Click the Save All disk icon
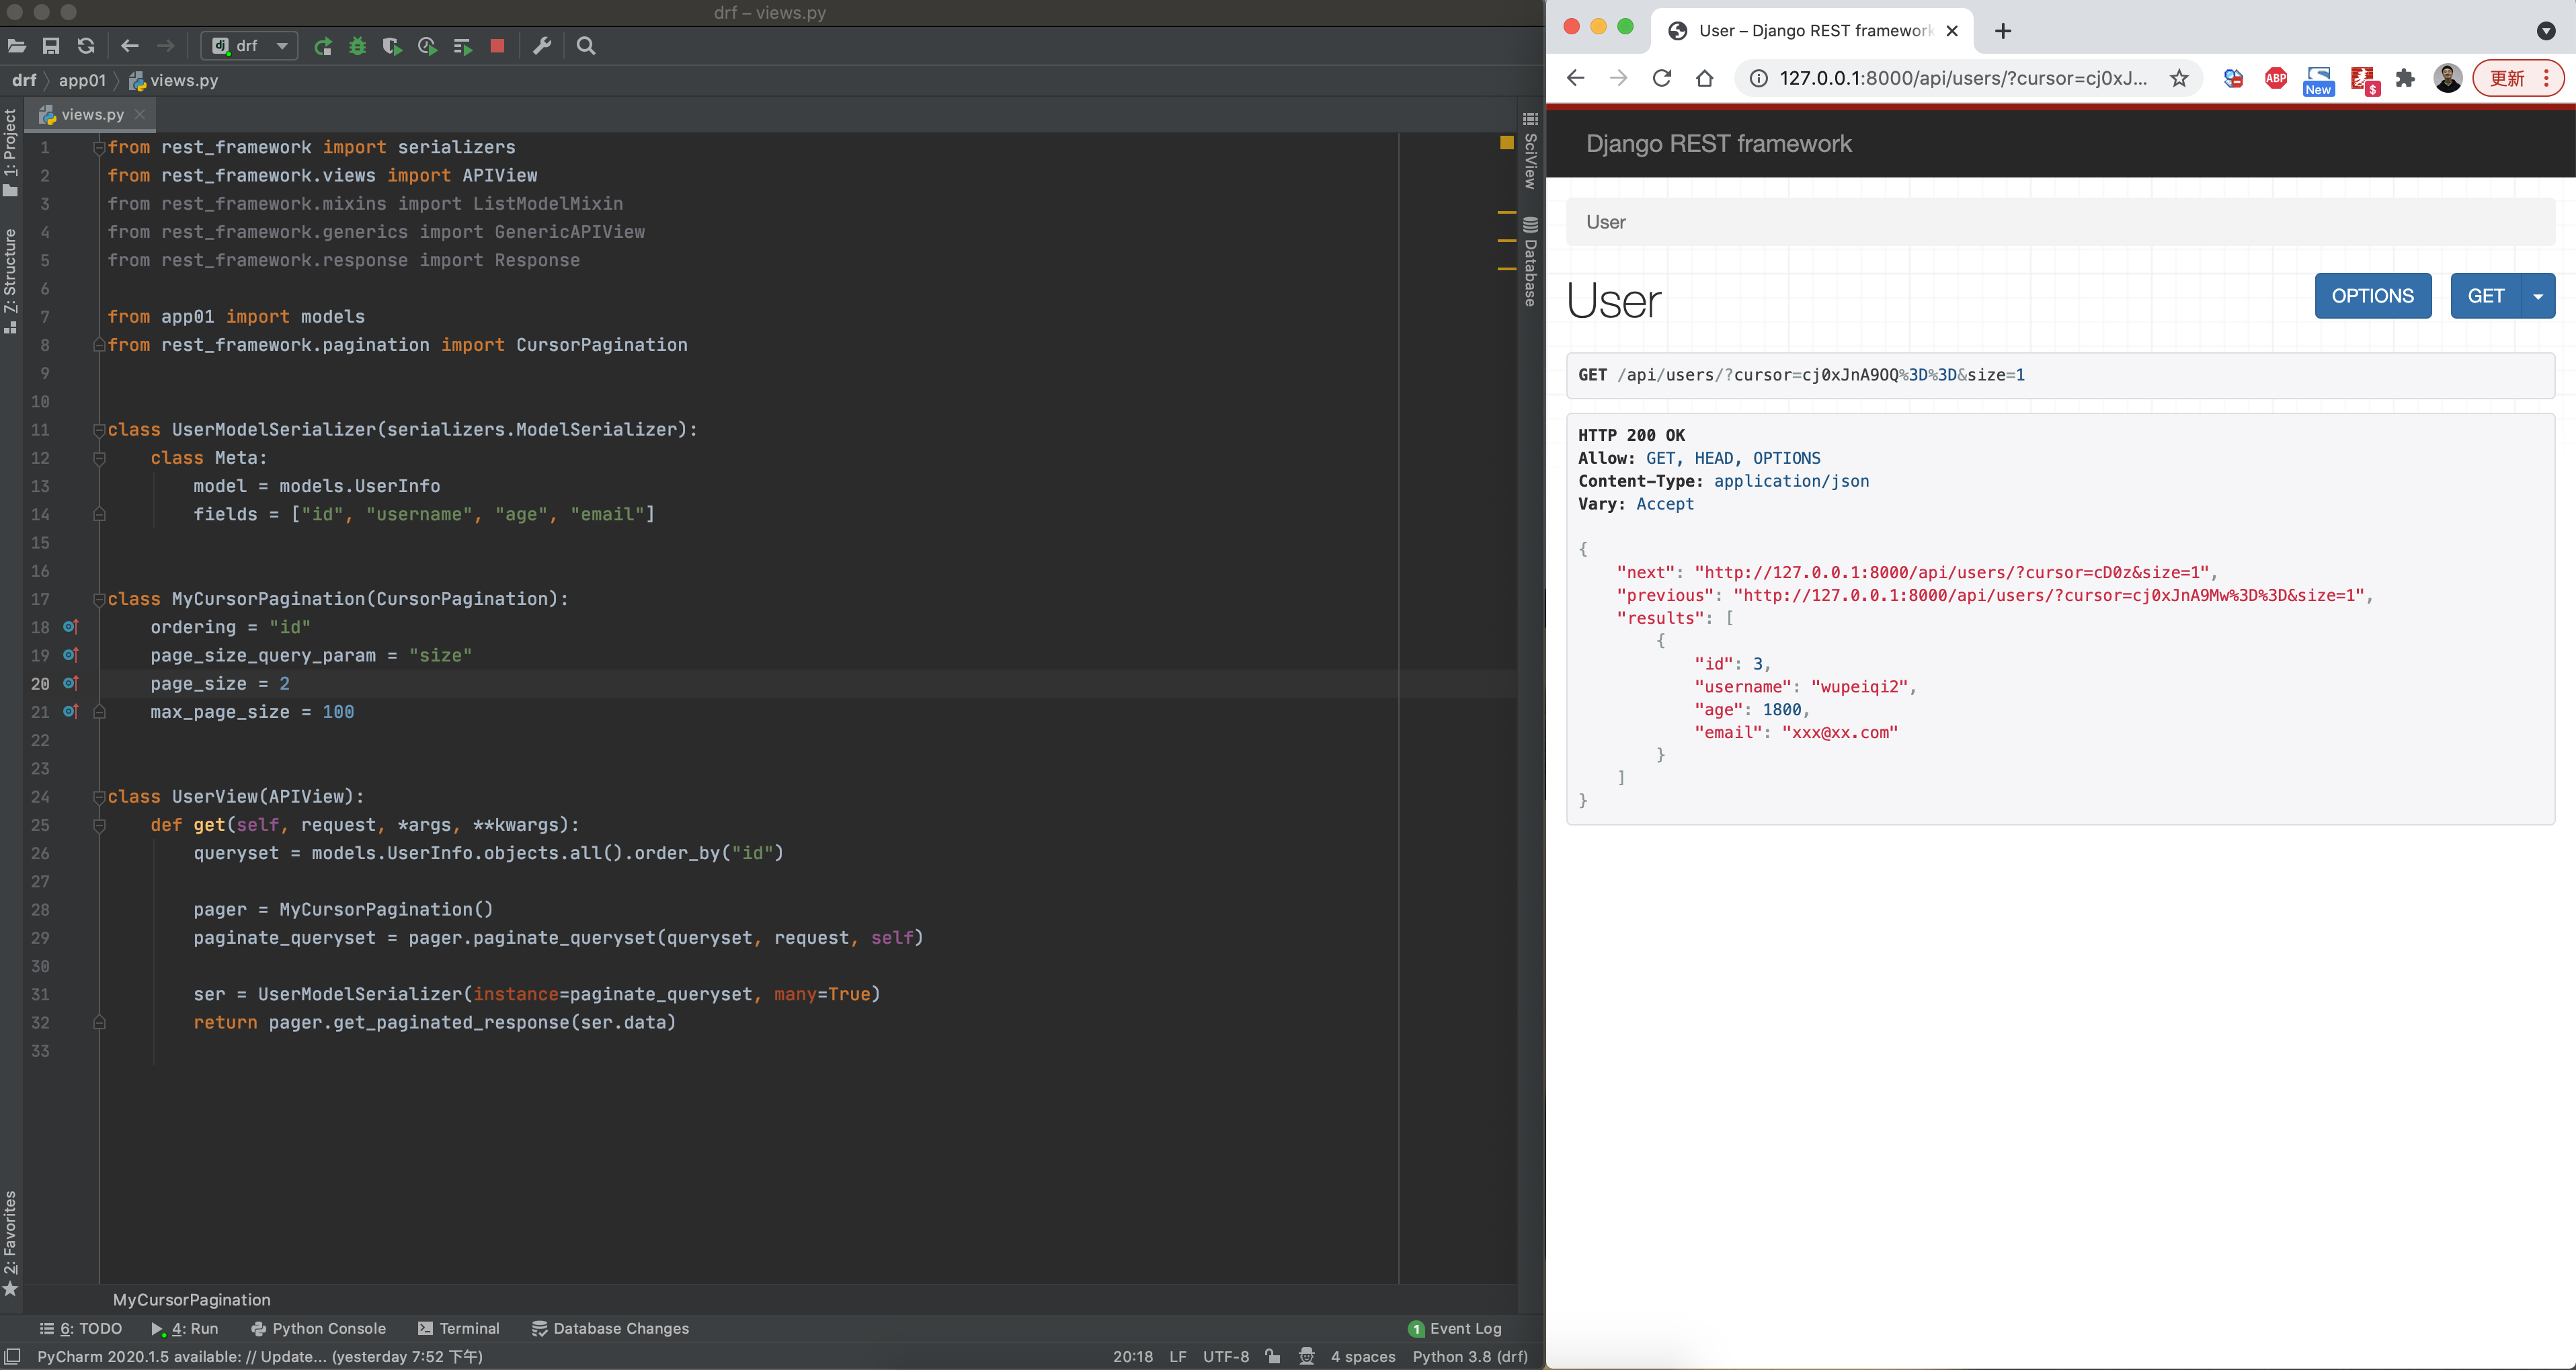This screenshot has height=1370, width=2576. 51,46
